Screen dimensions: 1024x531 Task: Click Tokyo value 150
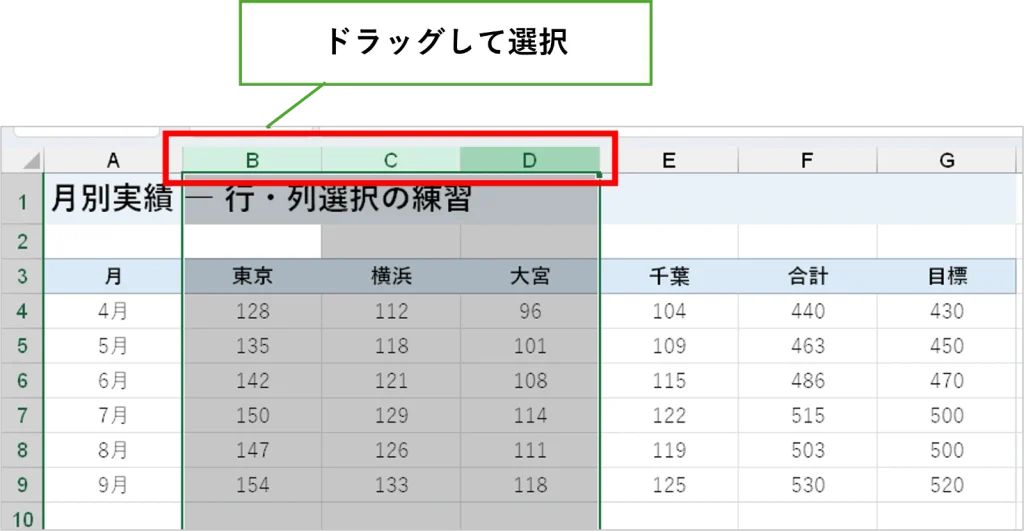252,415
